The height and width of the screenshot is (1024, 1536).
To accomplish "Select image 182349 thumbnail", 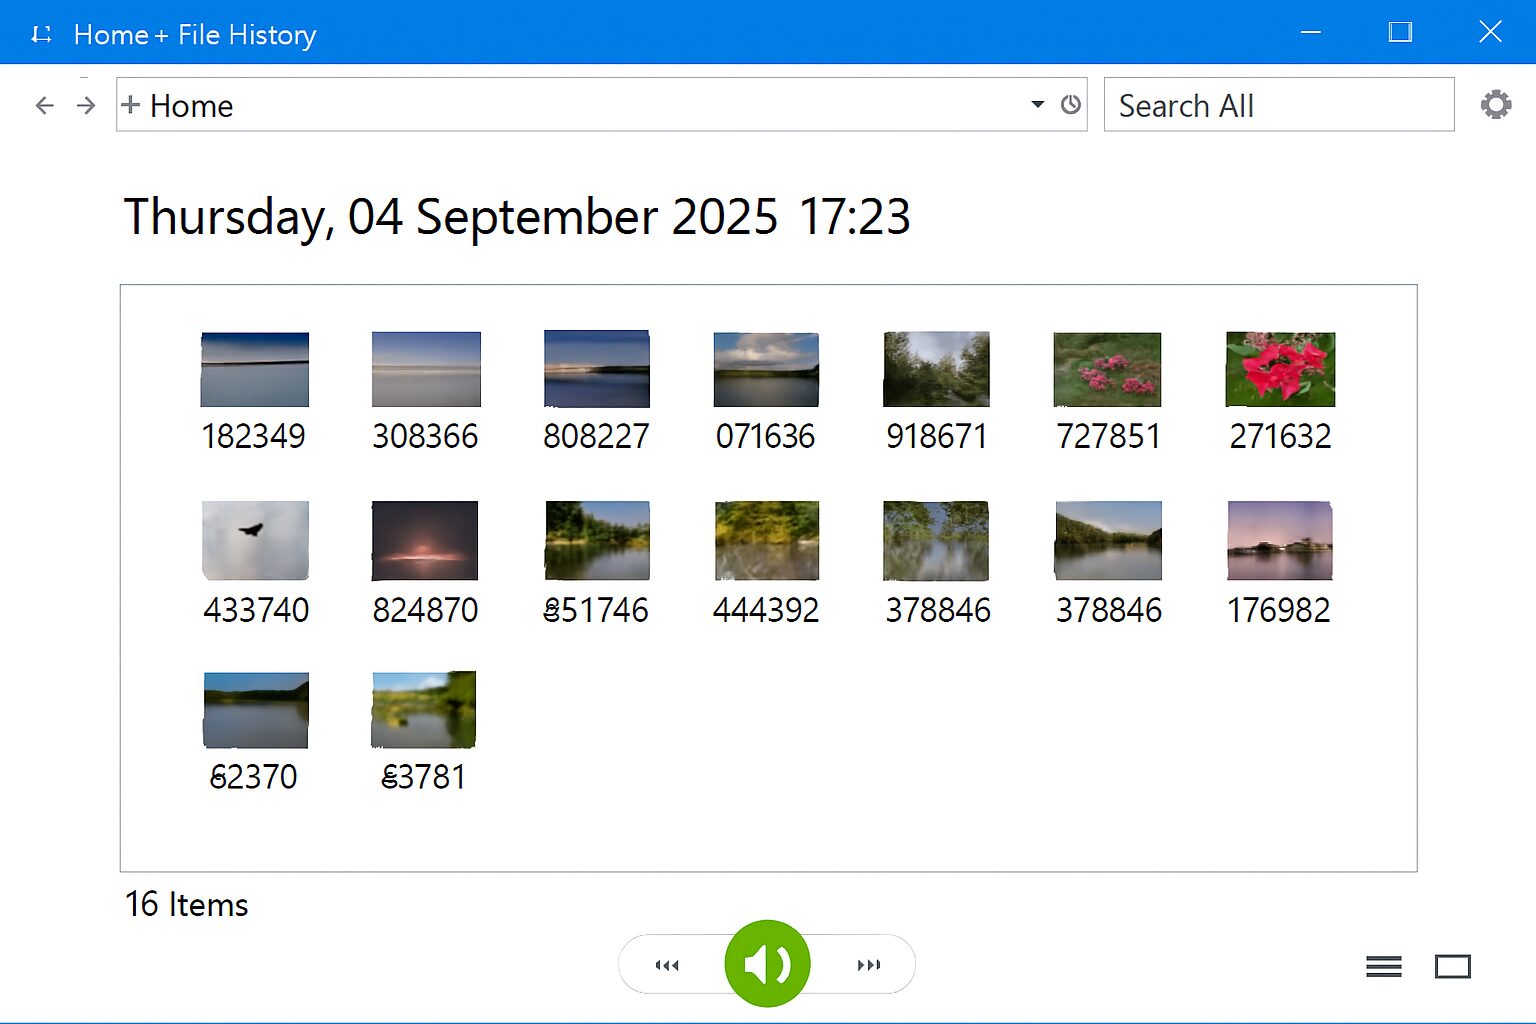I will (255, 370).
